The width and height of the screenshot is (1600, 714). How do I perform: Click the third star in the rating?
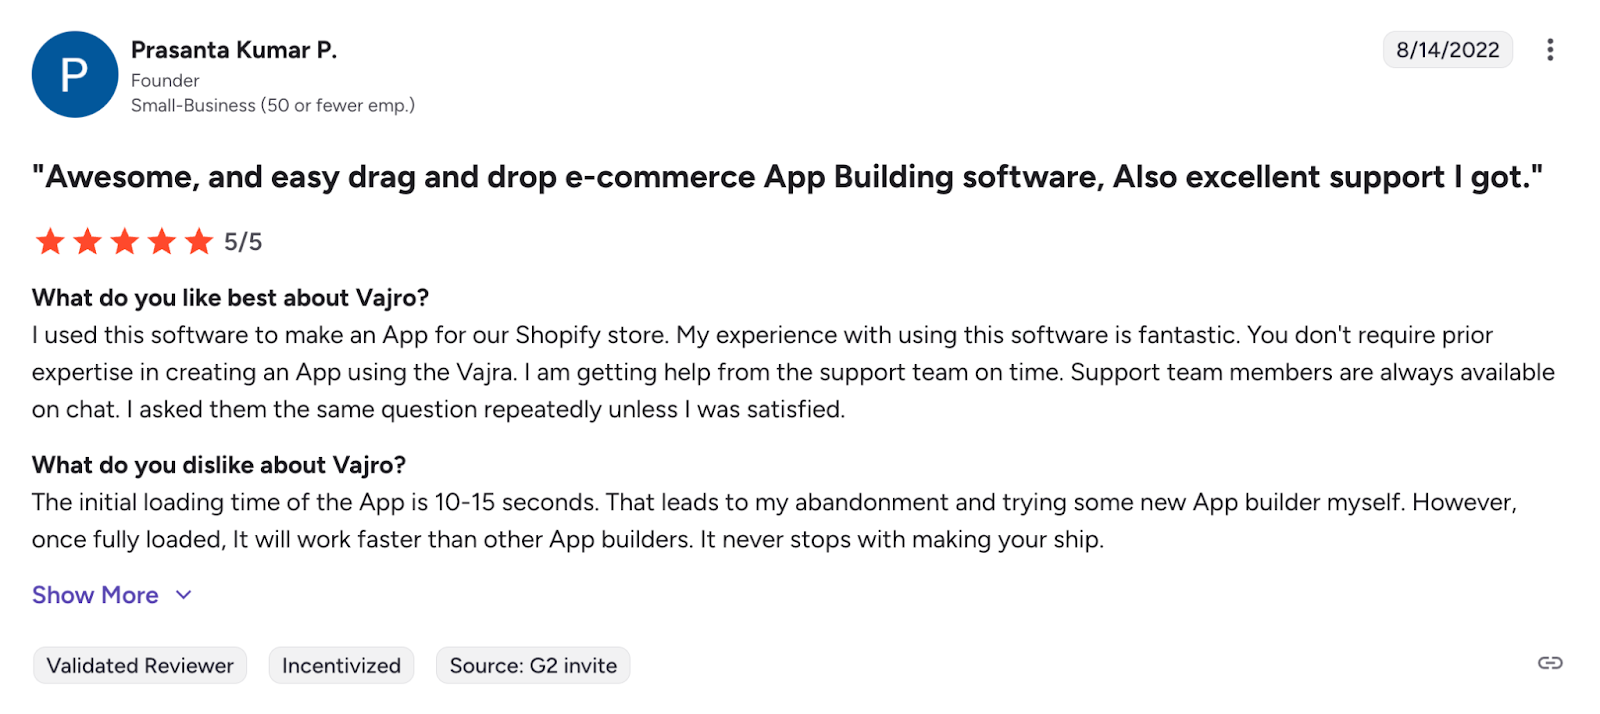[x=124, y=241]
